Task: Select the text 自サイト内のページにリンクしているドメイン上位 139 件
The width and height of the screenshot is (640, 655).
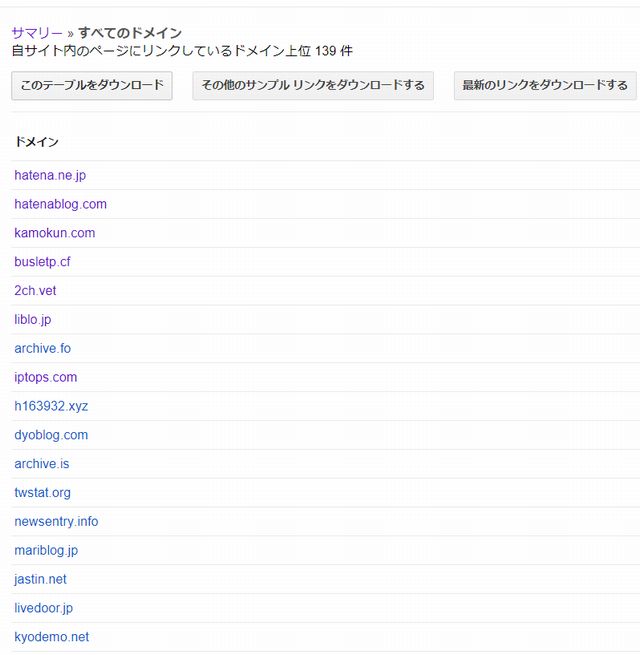Action: point(182,51)
